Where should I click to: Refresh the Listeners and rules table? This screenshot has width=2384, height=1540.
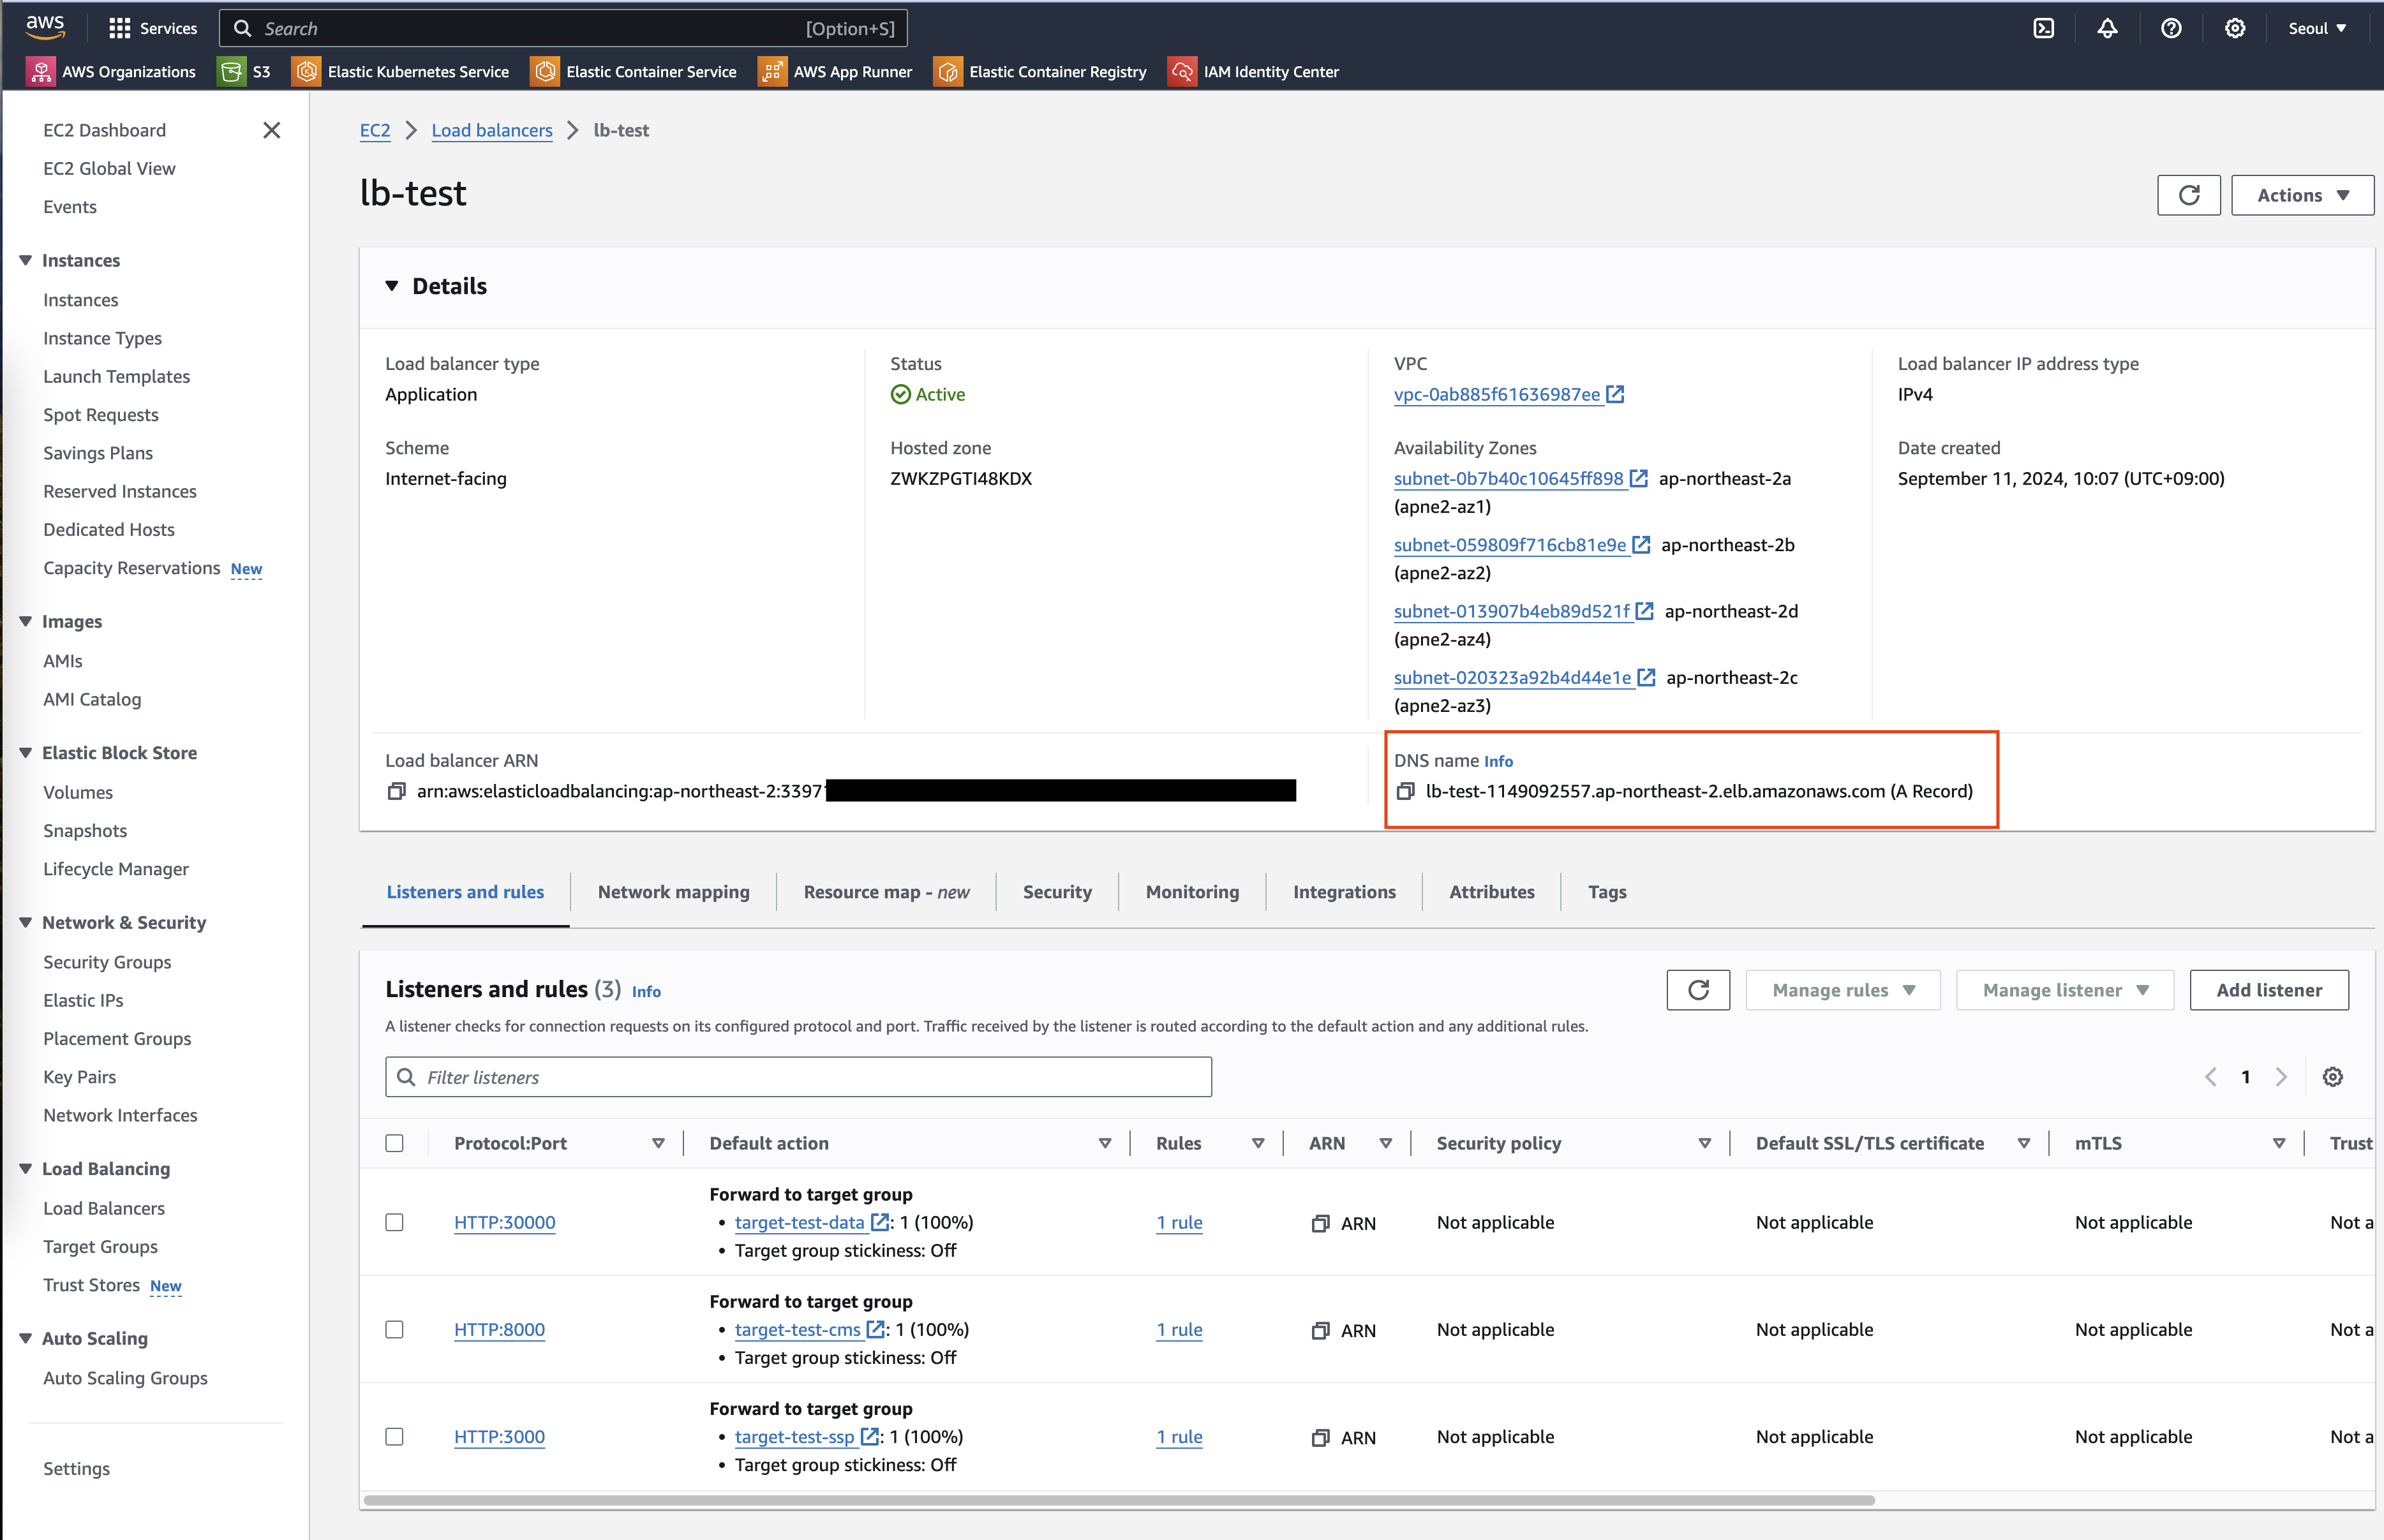[x=1697, y=990]
